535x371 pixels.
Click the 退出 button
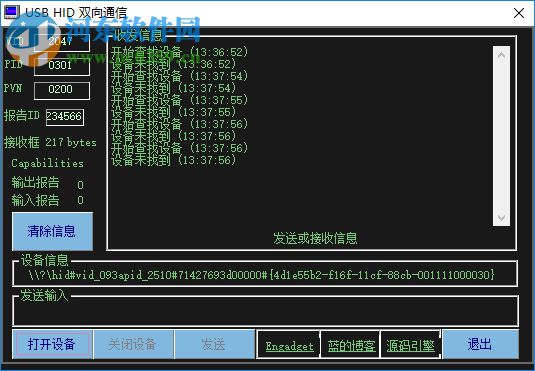[480, 344]
